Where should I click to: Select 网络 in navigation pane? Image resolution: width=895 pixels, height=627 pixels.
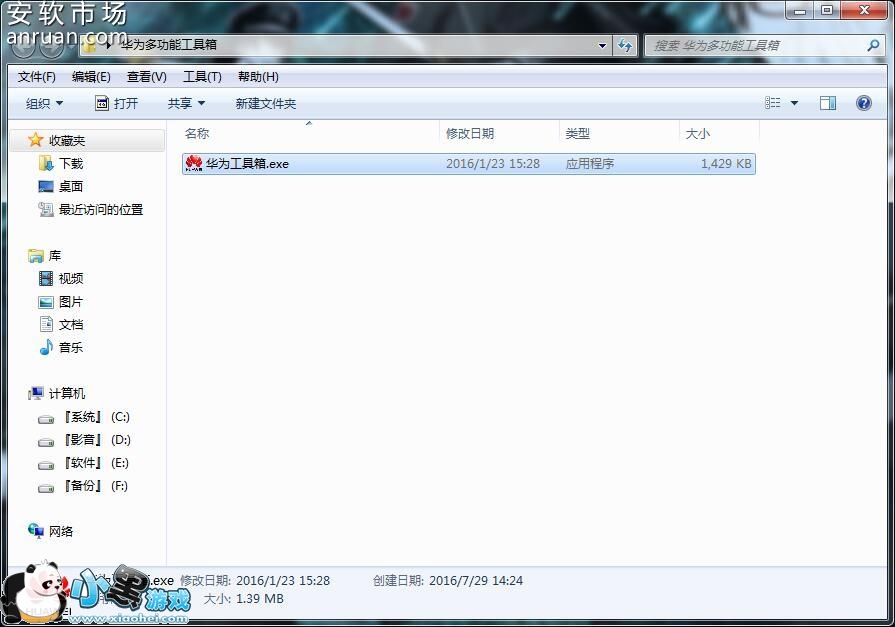point(61,532)
